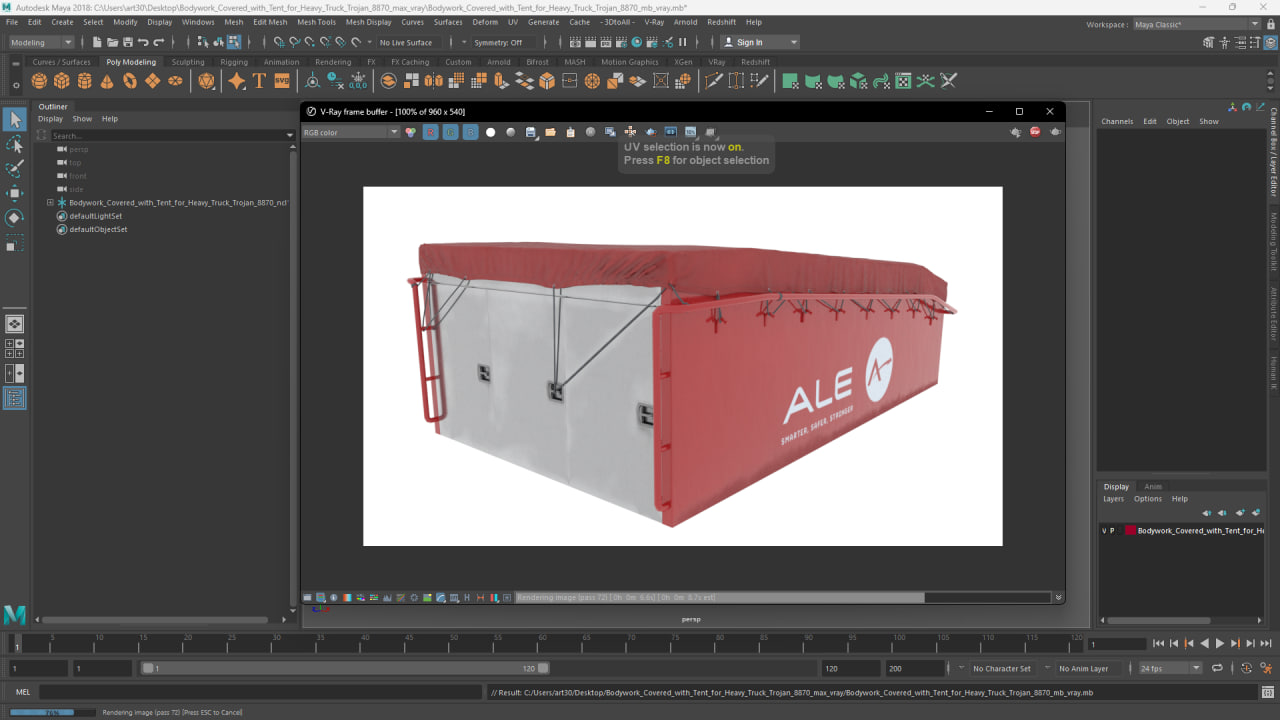Screen dimensions: 1280x720
Task: Click the Multi-Cut tool shelf icon
Action: point(713,81)
